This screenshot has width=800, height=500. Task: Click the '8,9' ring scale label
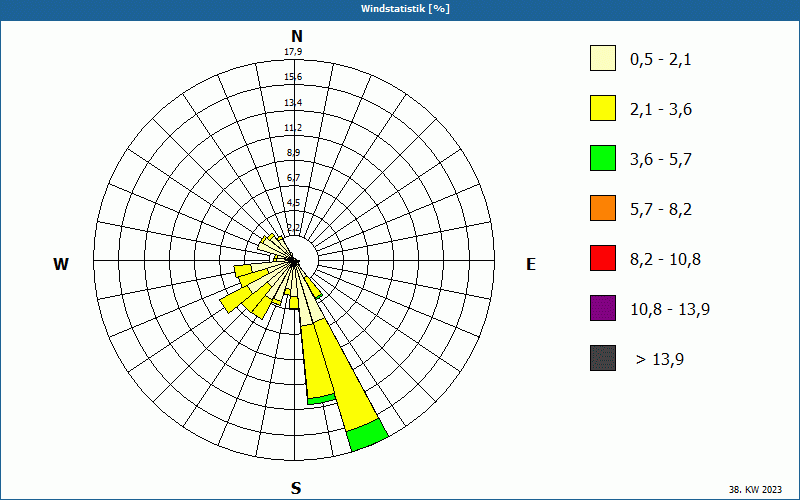[x=293, y=153]
